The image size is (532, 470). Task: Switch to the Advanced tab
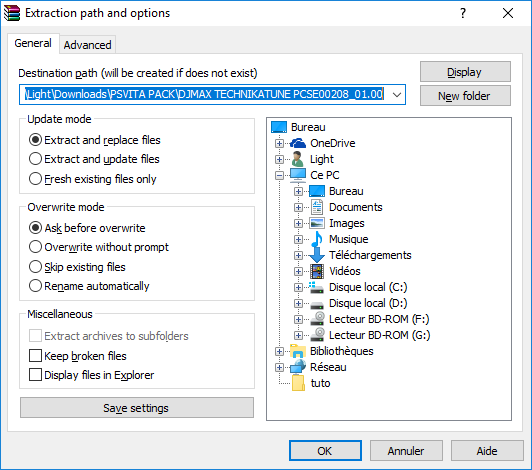click(88, 44)
